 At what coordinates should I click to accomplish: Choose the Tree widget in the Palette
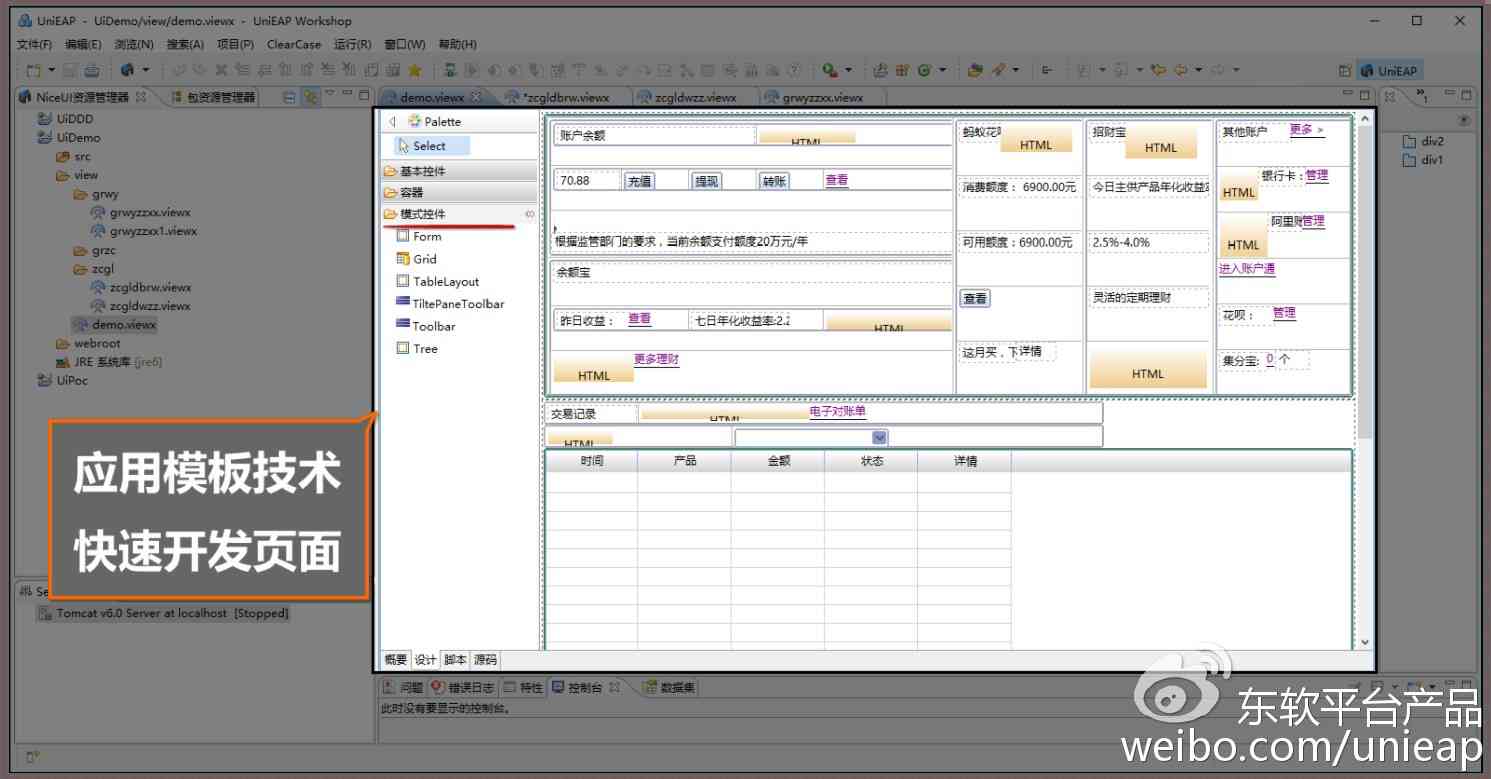click(x=417, y=349)
